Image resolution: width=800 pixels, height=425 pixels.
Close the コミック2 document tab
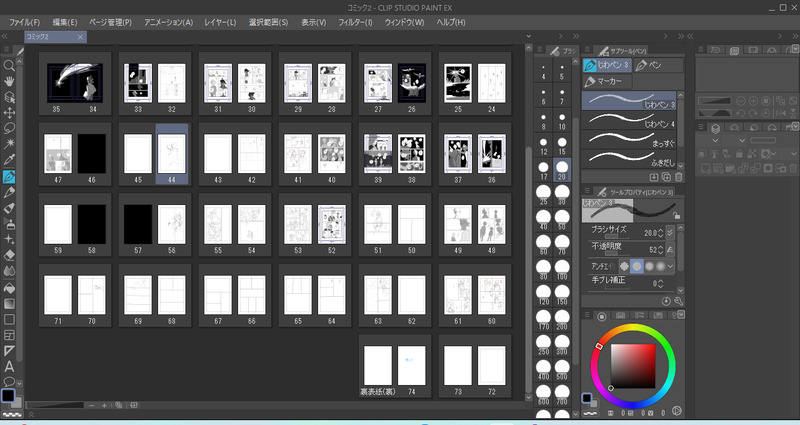point(80,37)
